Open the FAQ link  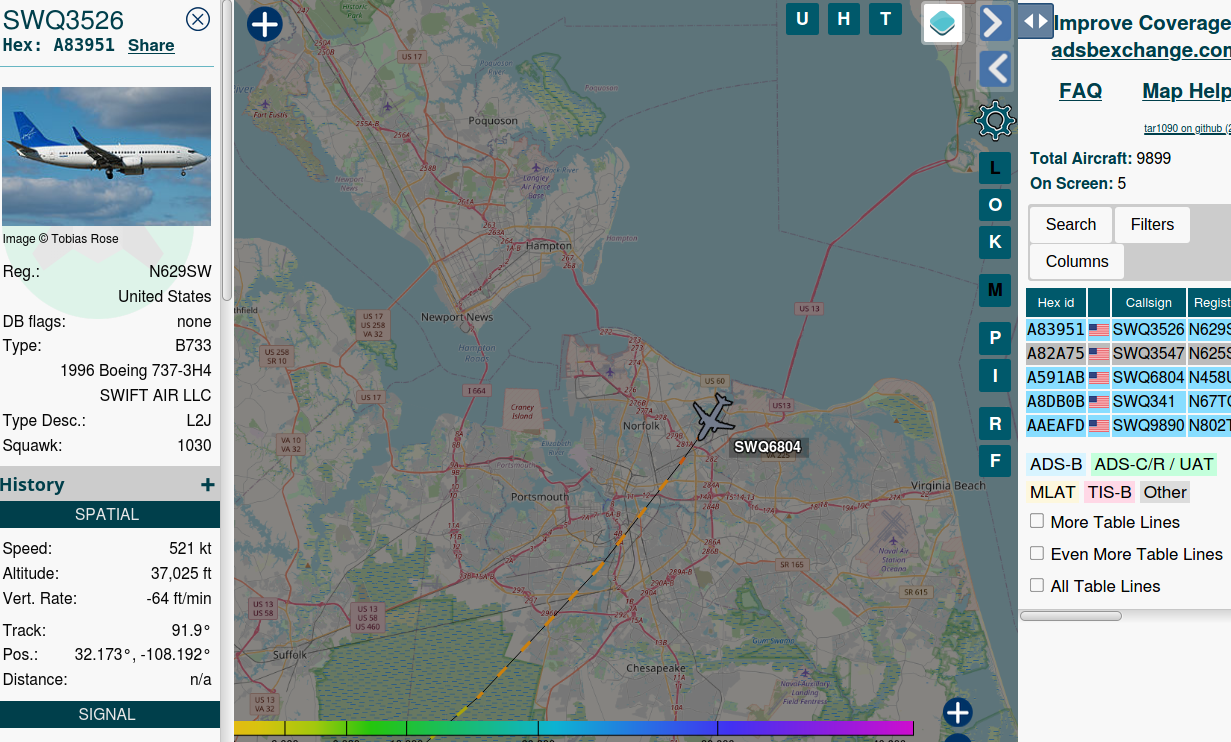point(1081,91)
